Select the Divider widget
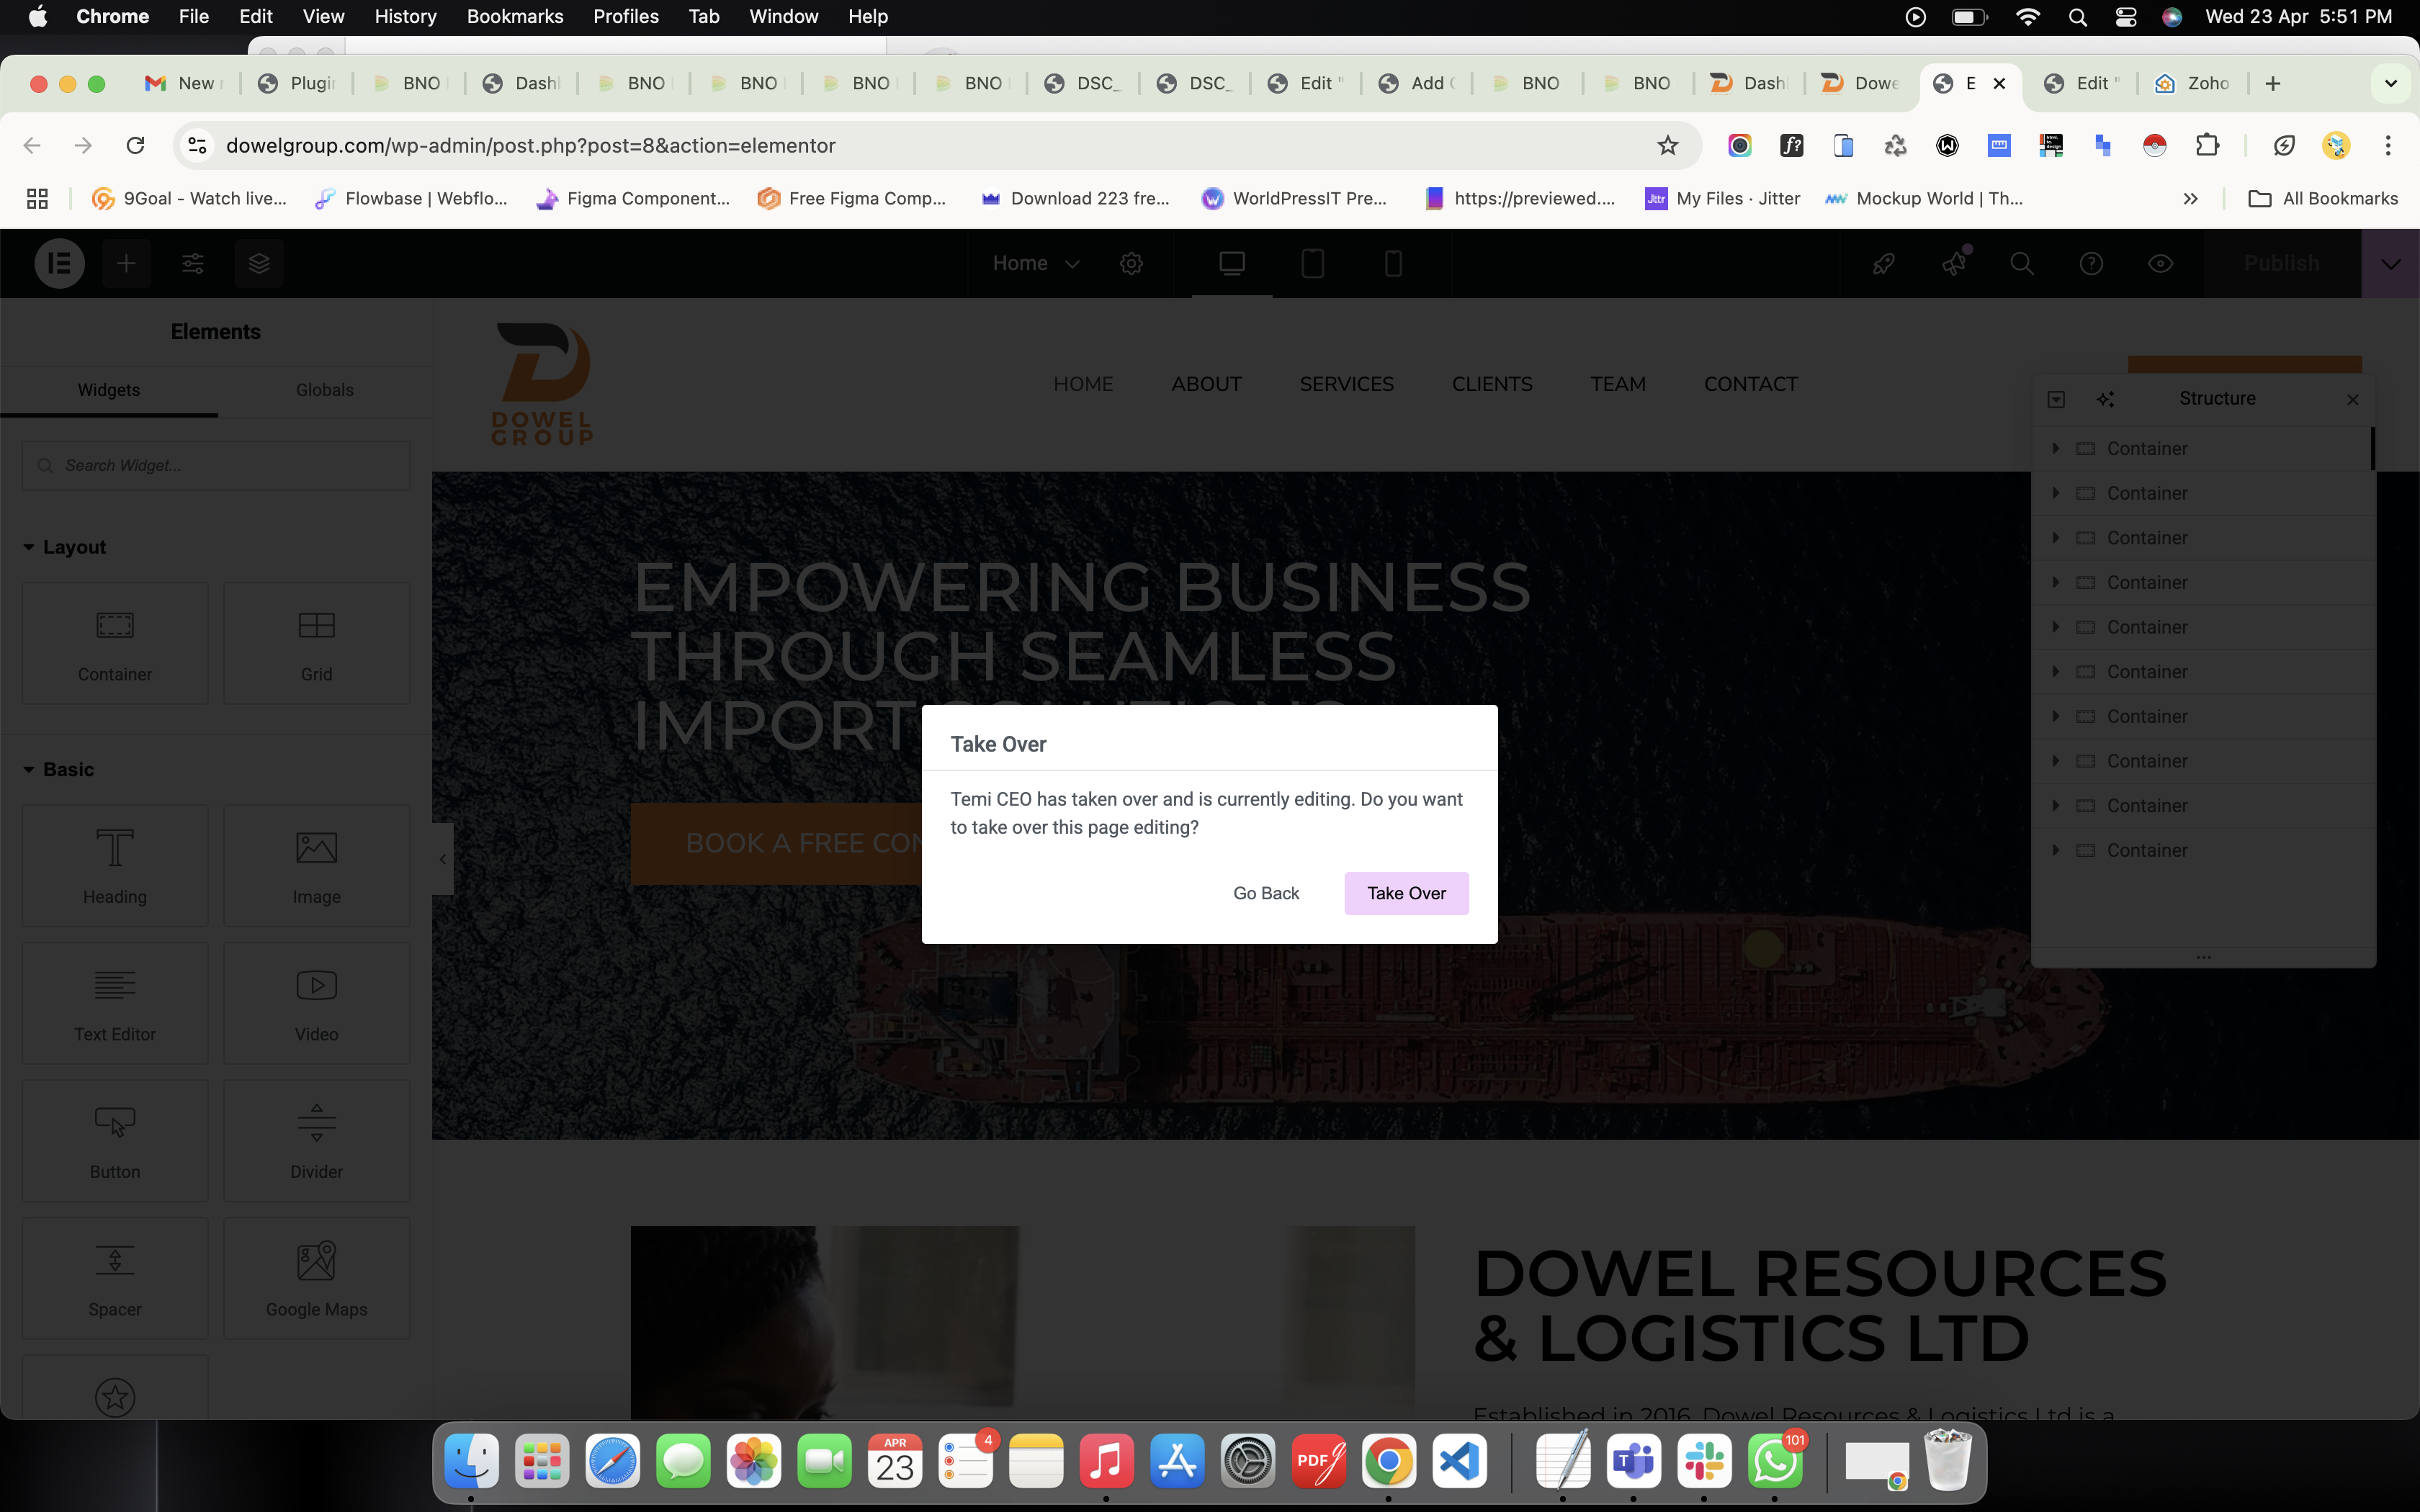 click(x=316, y=1140)
